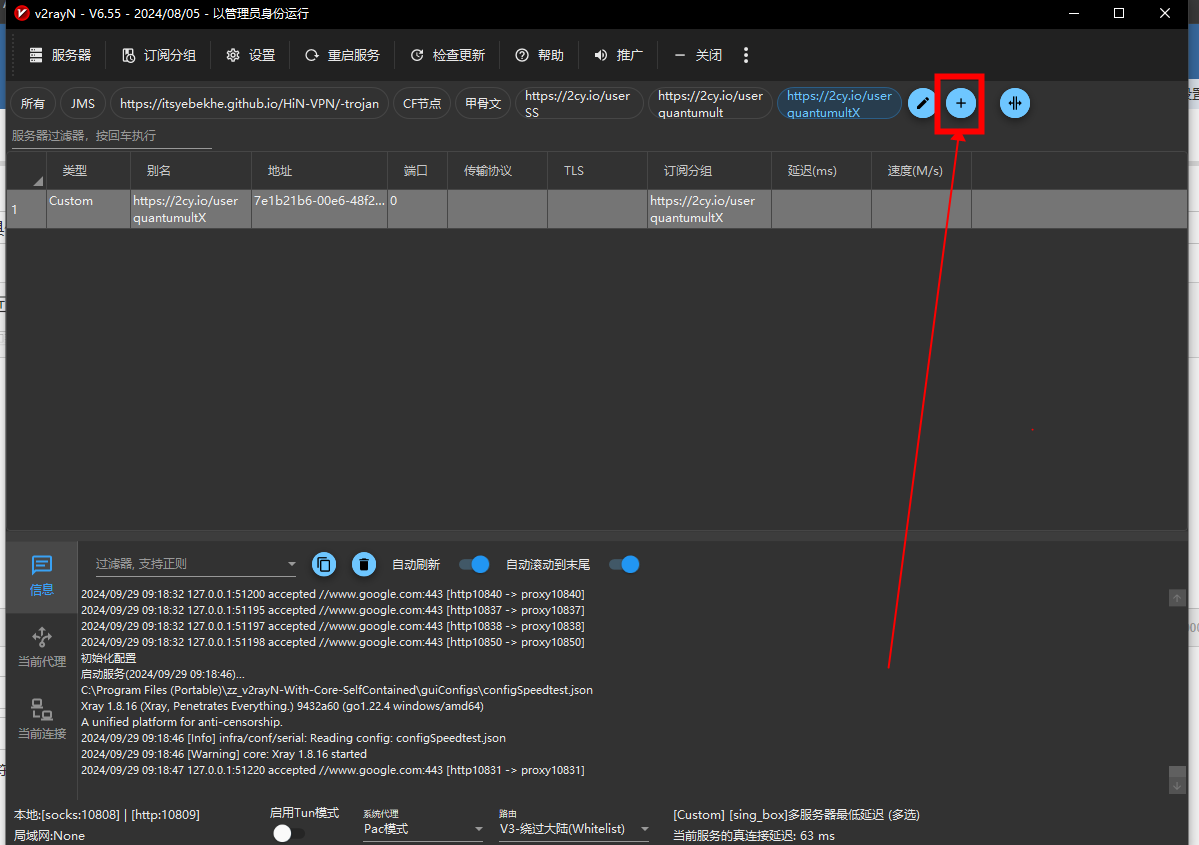Screen dimensions: 1199x845
Task: Toggle the 自动刷新 switch
Action: (474, 564)
